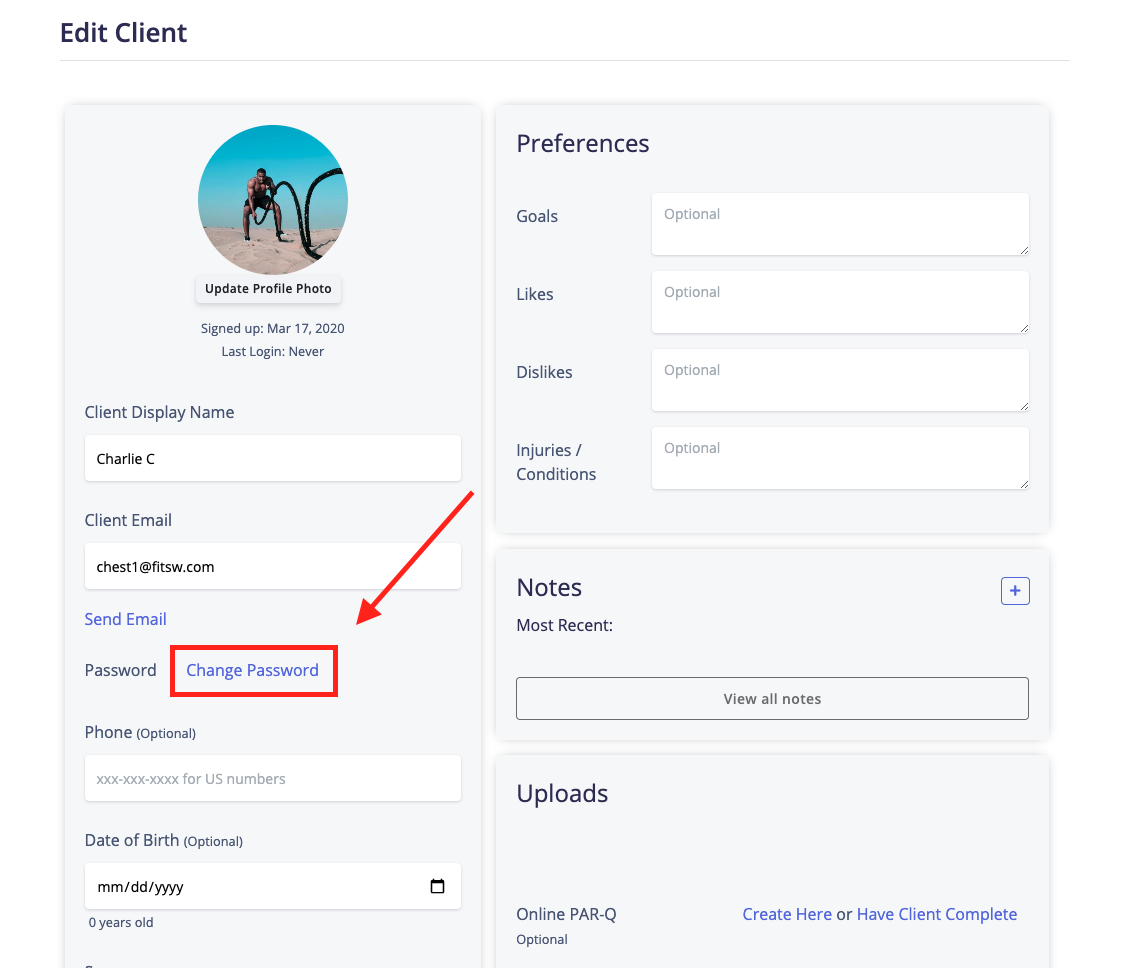Click the View all notes button
Screen dimensions: 1122x968
[771, 698]
